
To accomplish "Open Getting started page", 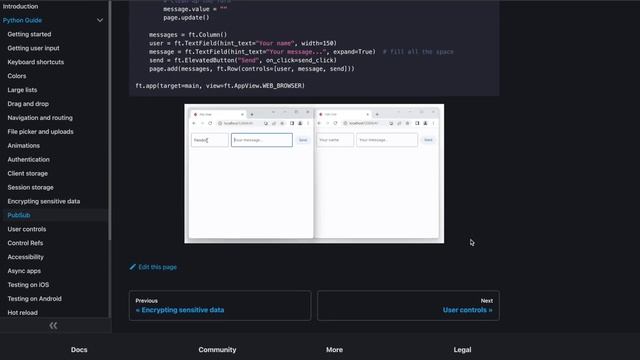I will pos(29,34).
